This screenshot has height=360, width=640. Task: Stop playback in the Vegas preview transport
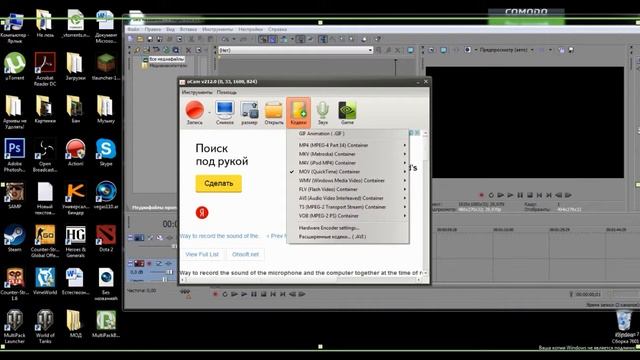(x=530, y=195)
